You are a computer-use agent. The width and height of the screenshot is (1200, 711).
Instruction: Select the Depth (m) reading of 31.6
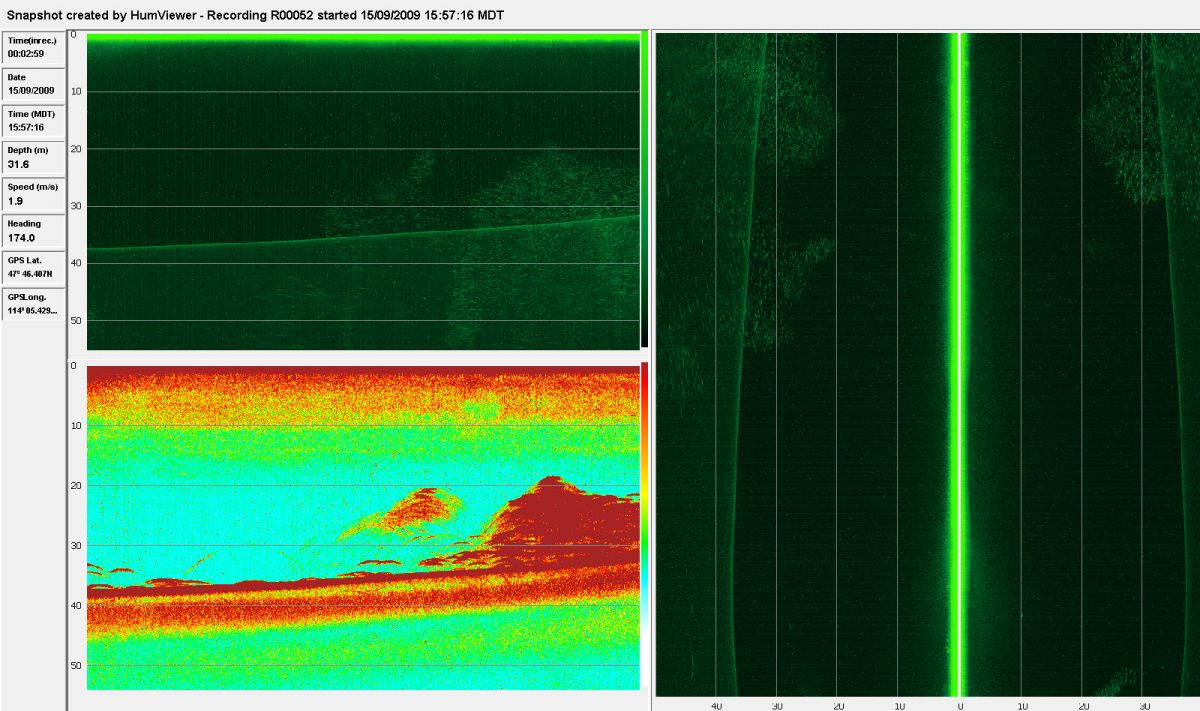(33, 158)
